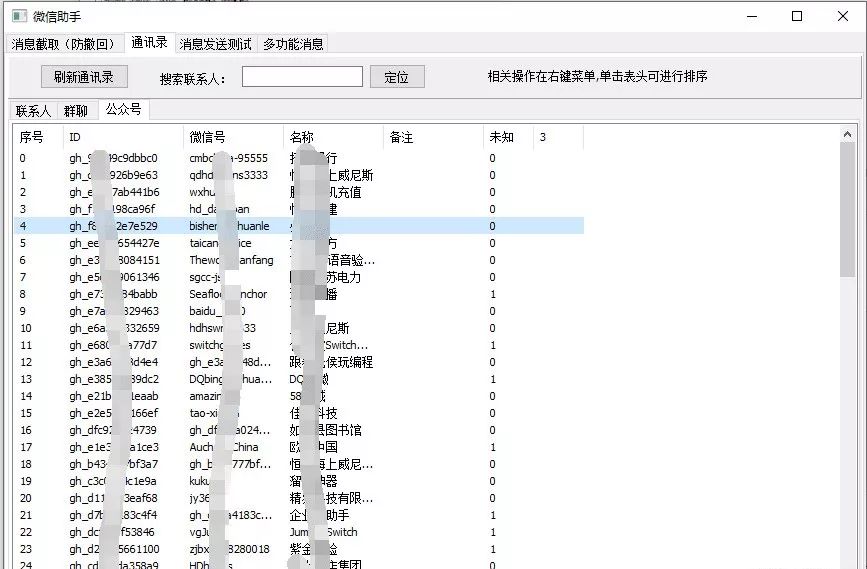The width and height of the screenshot is (867, 569).
Task: Click 微信号 cell starting with Seaflo
Action: [228, 294]
